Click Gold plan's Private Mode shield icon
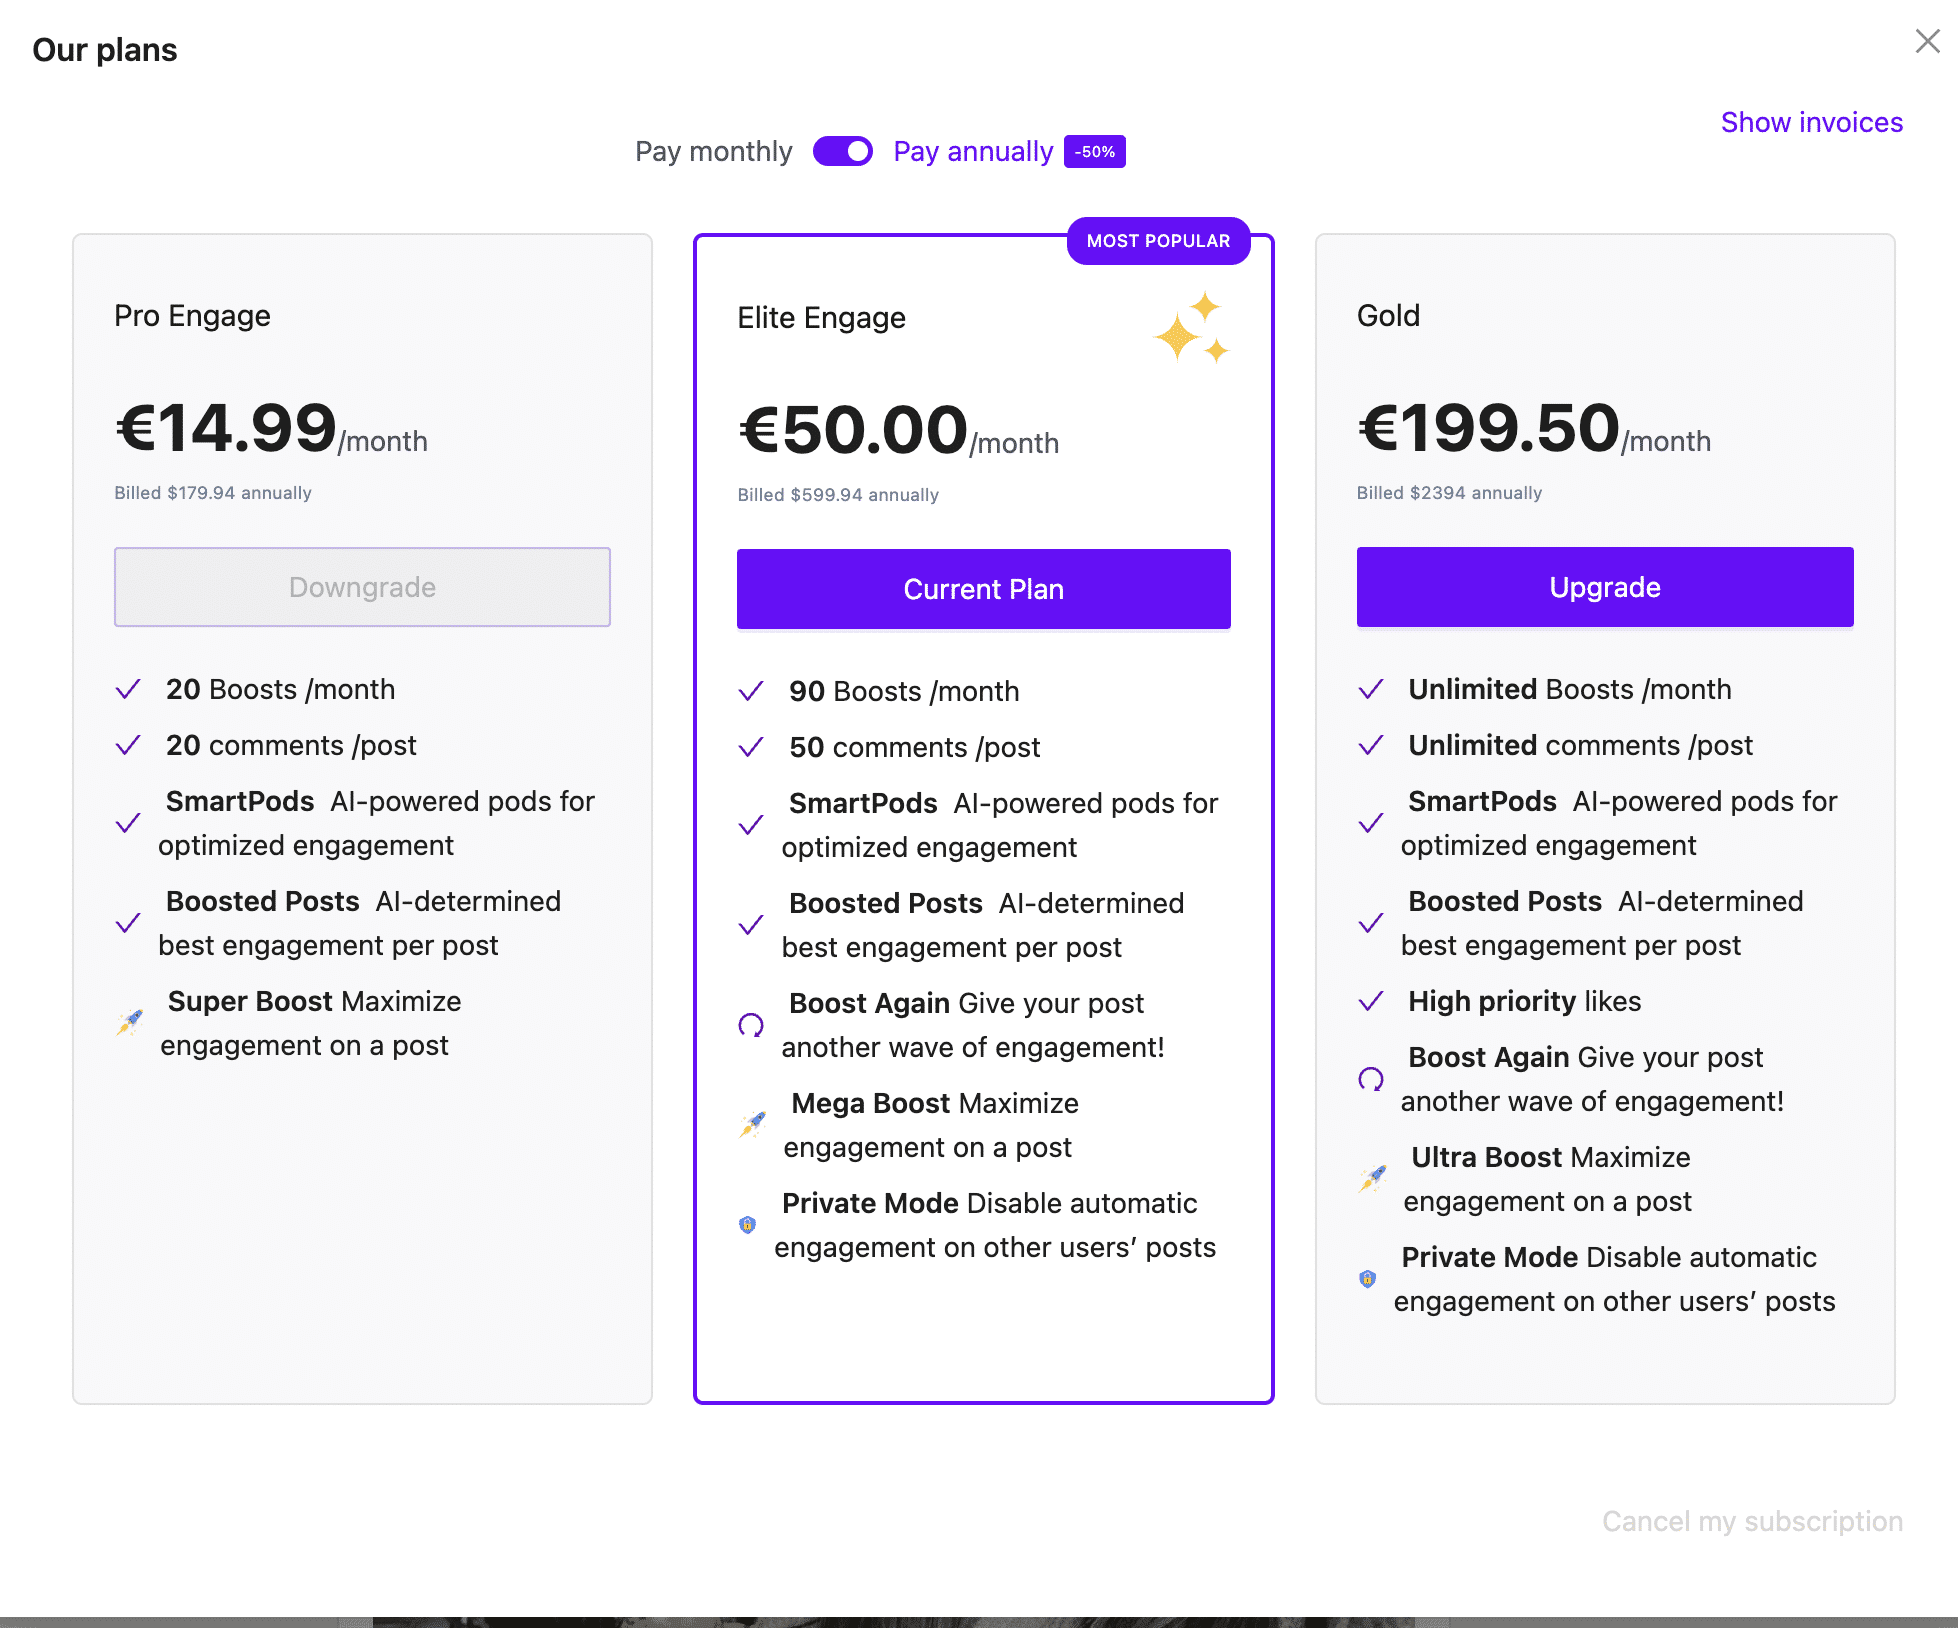The width and height of the screenshot is (1958, 1628). point(1367,1279)
